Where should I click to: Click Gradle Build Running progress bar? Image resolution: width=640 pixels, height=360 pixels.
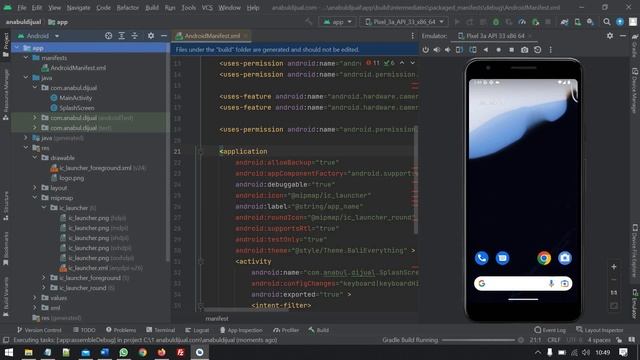(x=478, y=340)
